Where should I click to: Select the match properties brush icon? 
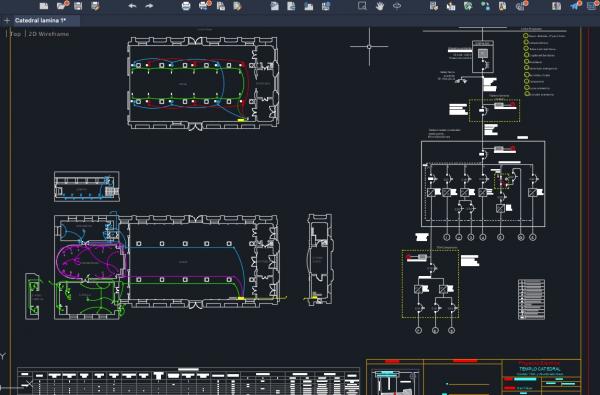pos(238,6)
